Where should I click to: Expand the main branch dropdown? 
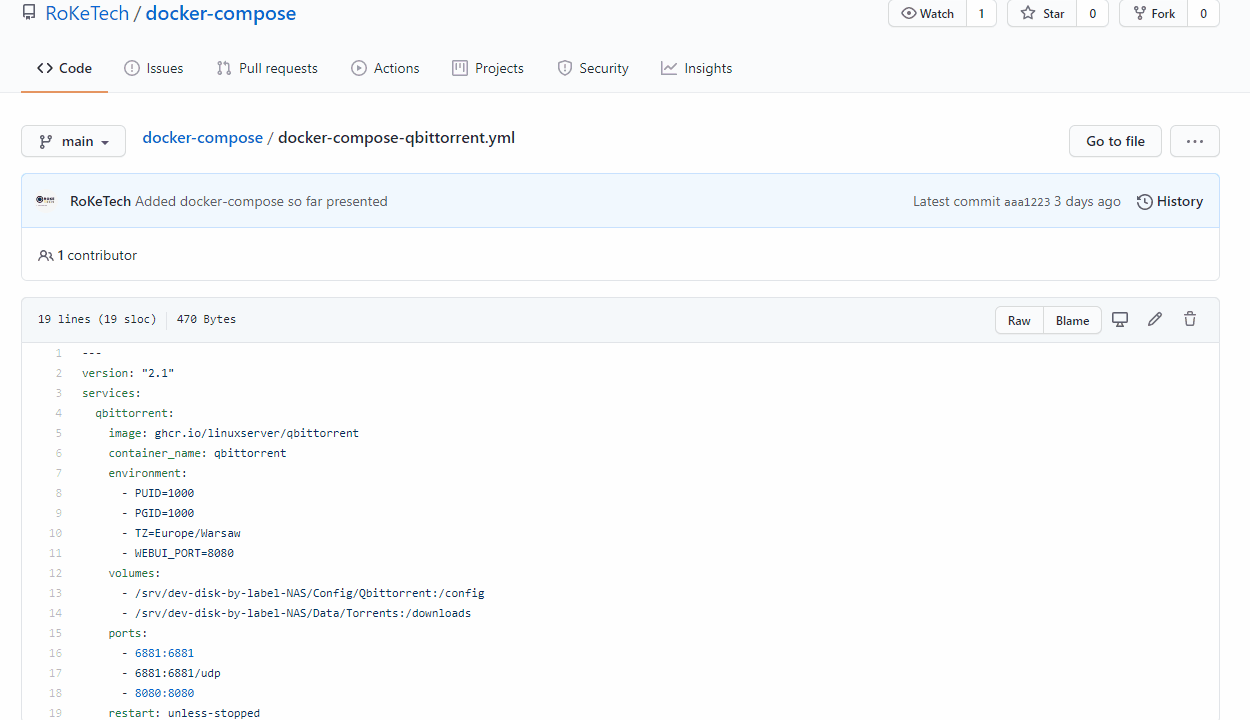(73, 141)
